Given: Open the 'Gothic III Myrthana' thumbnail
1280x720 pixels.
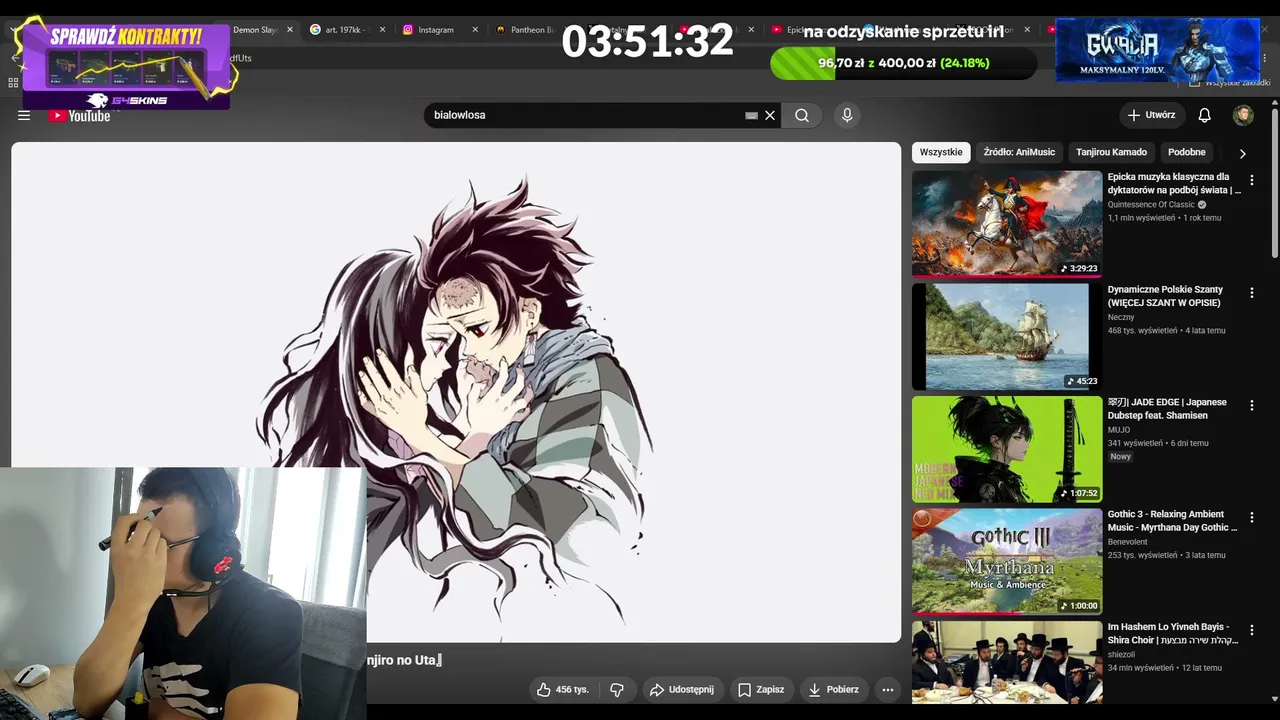Looking at the screenshot, I should [1007, 561].
